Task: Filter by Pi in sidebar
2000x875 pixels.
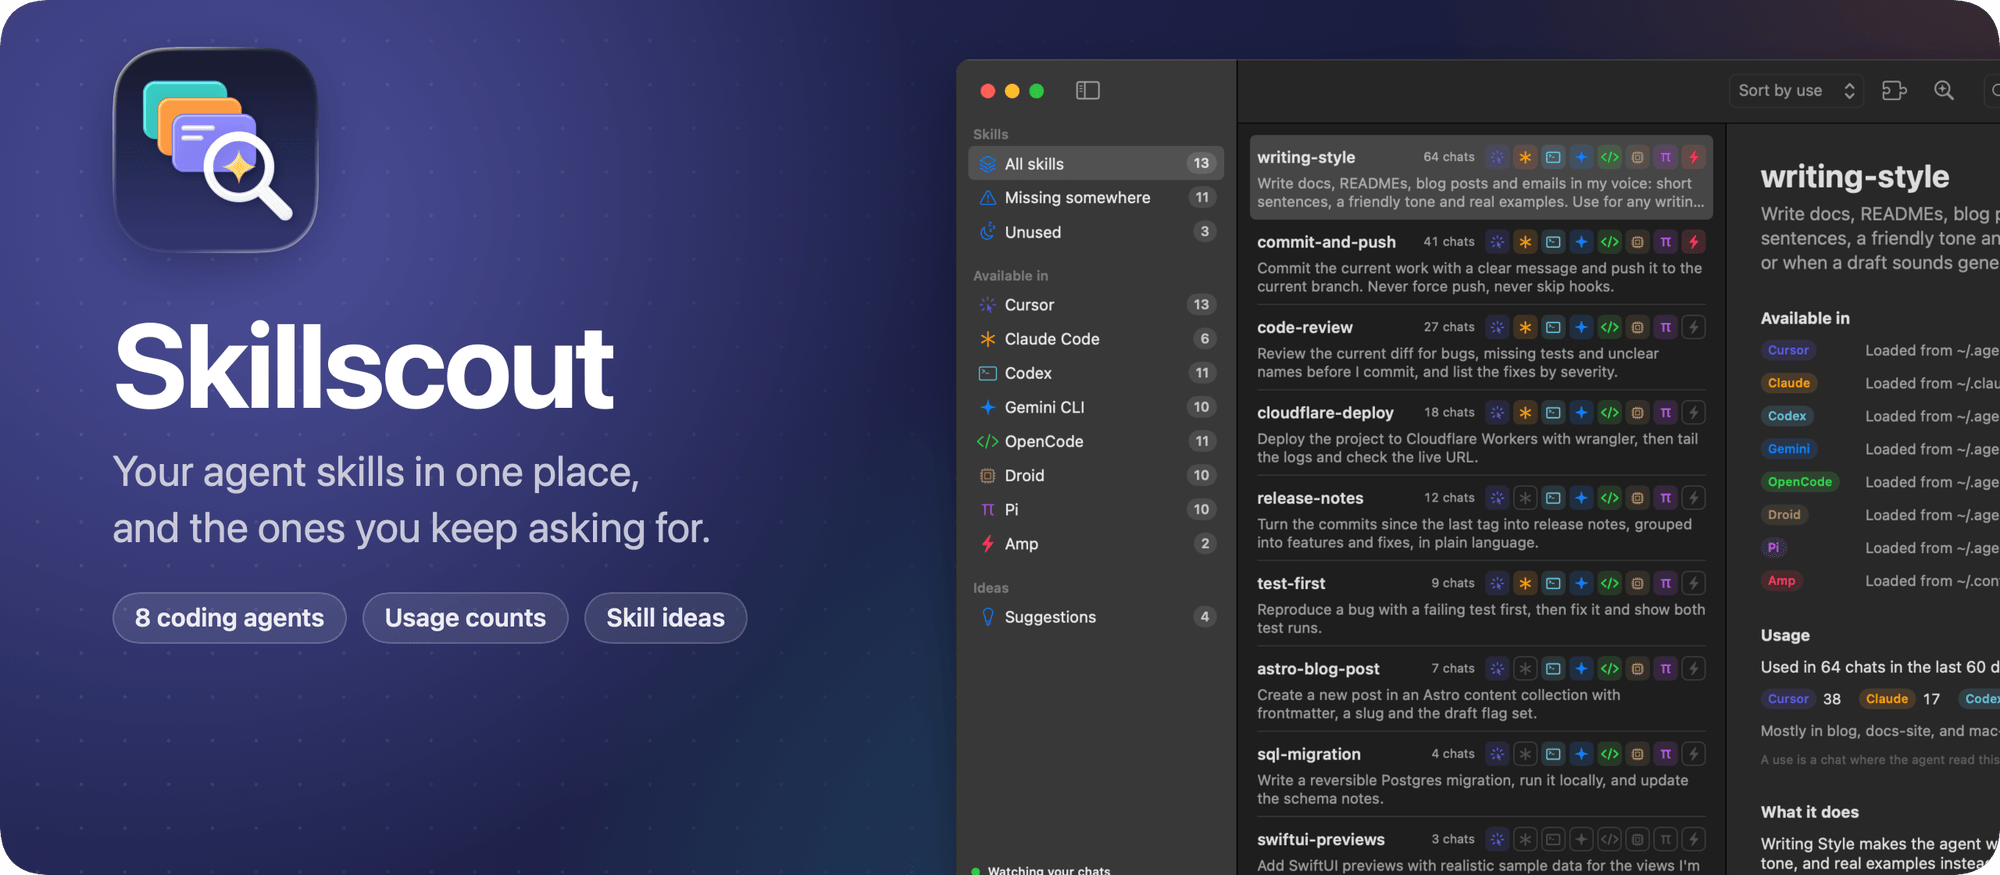Action: (1096, 509)
